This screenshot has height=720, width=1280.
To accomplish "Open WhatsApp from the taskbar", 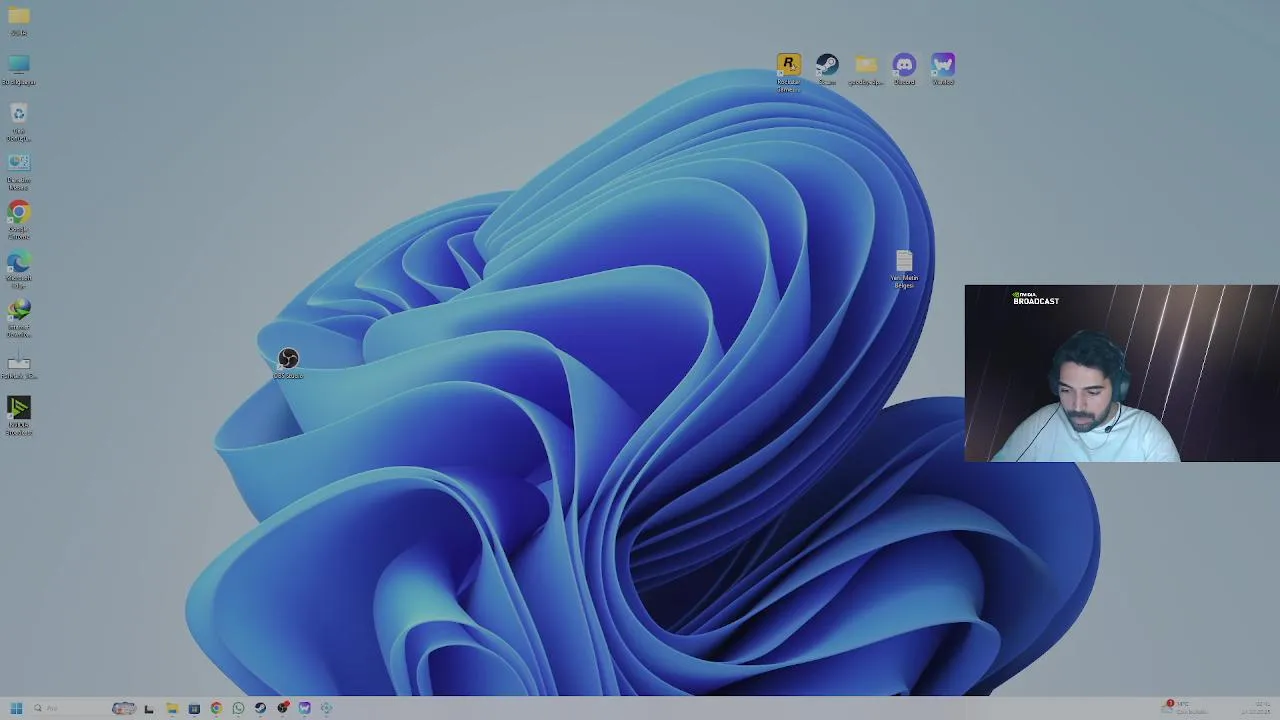I will 238,708.
